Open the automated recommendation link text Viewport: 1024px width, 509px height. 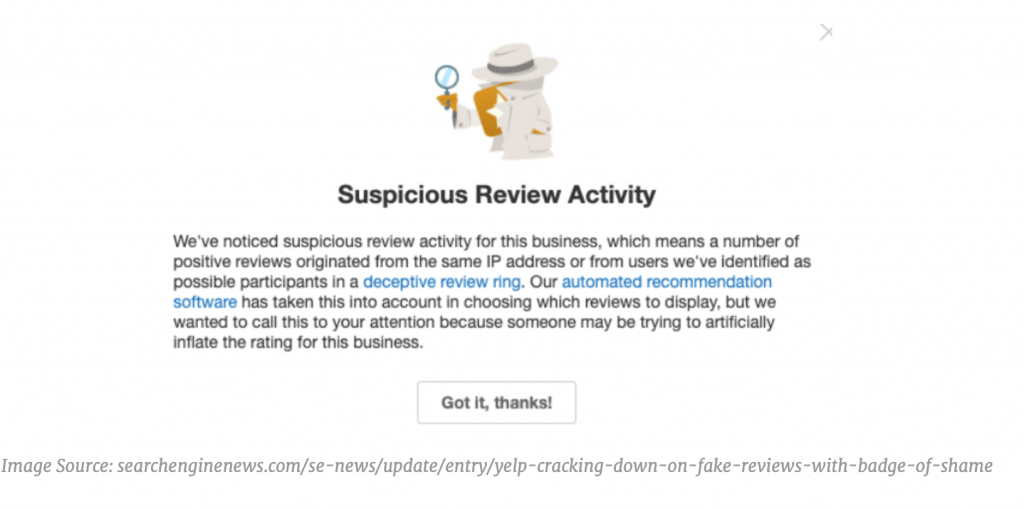click(x=667, y=282)
